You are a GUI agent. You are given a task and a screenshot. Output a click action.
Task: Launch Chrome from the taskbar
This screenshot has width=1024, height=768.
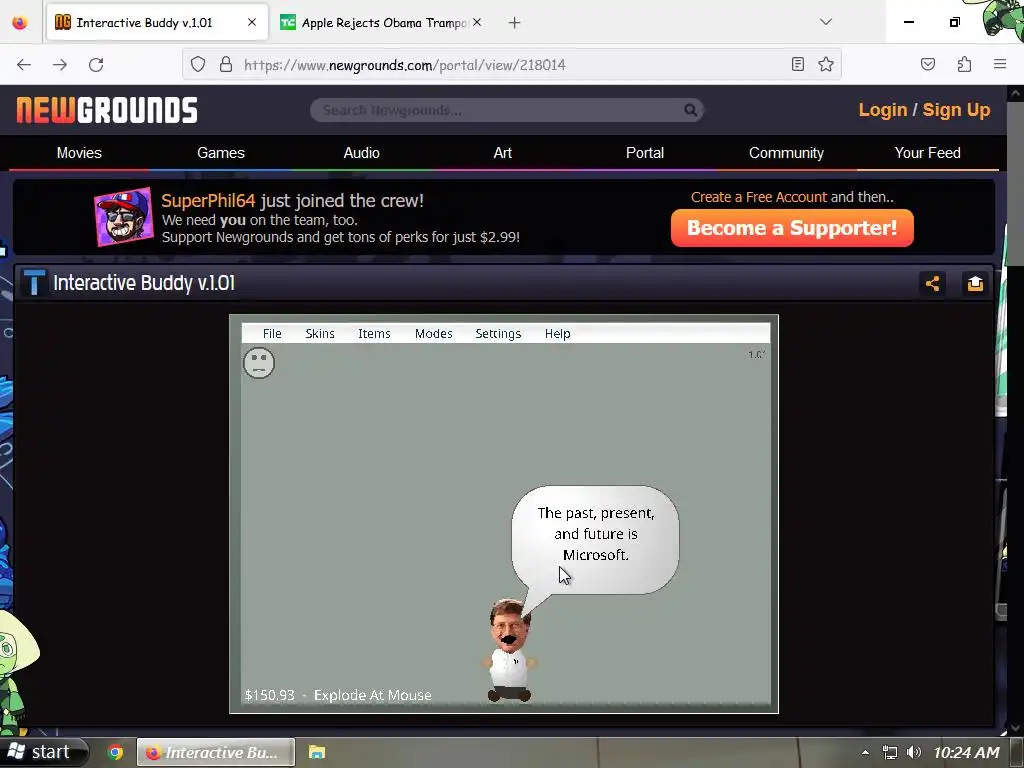116,752
